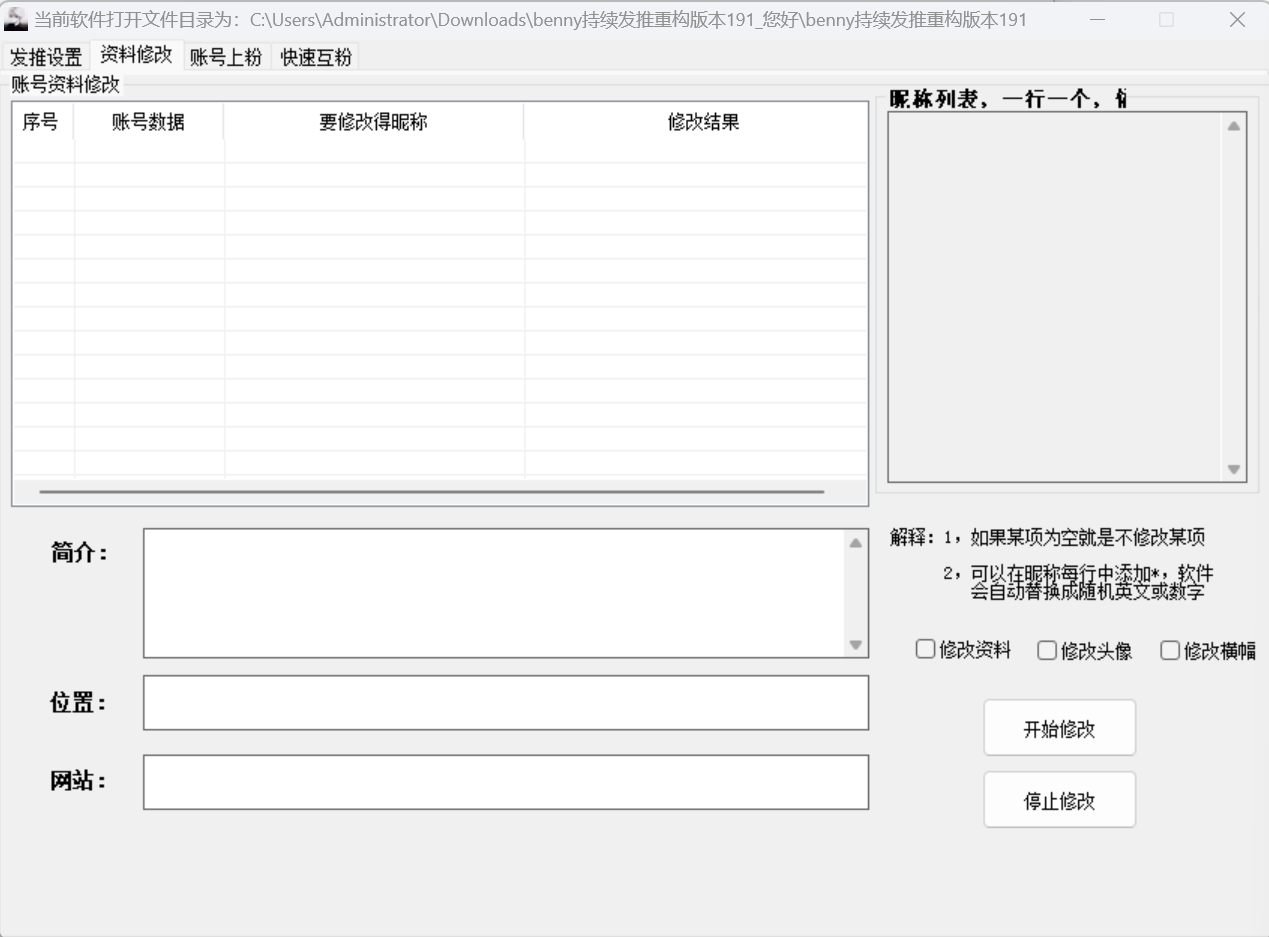The image size is (1269, 937).
Task: Select the 资料修改 tab
Action: pos(136,55)
